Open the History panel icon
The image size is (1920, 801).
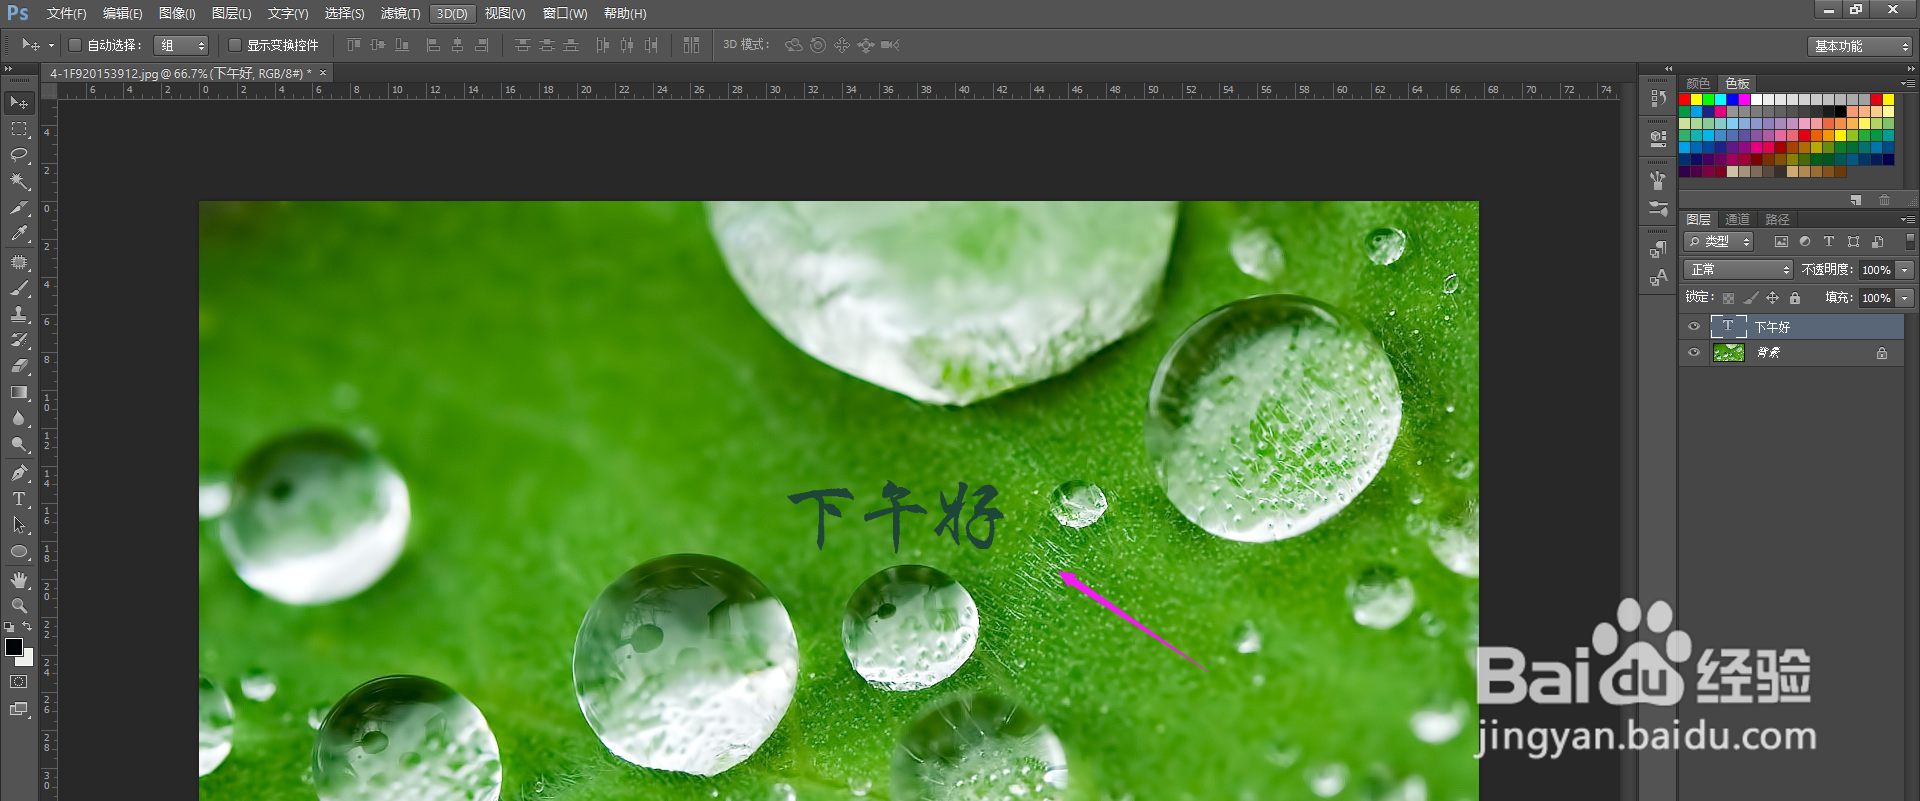coord(1658,98)
